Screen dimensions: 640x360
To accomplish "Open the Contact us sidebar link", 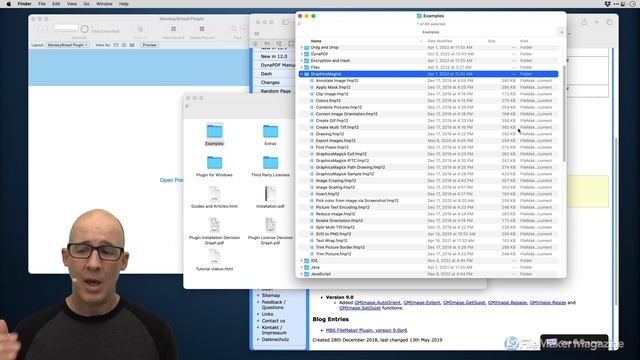I will point(273,321).
